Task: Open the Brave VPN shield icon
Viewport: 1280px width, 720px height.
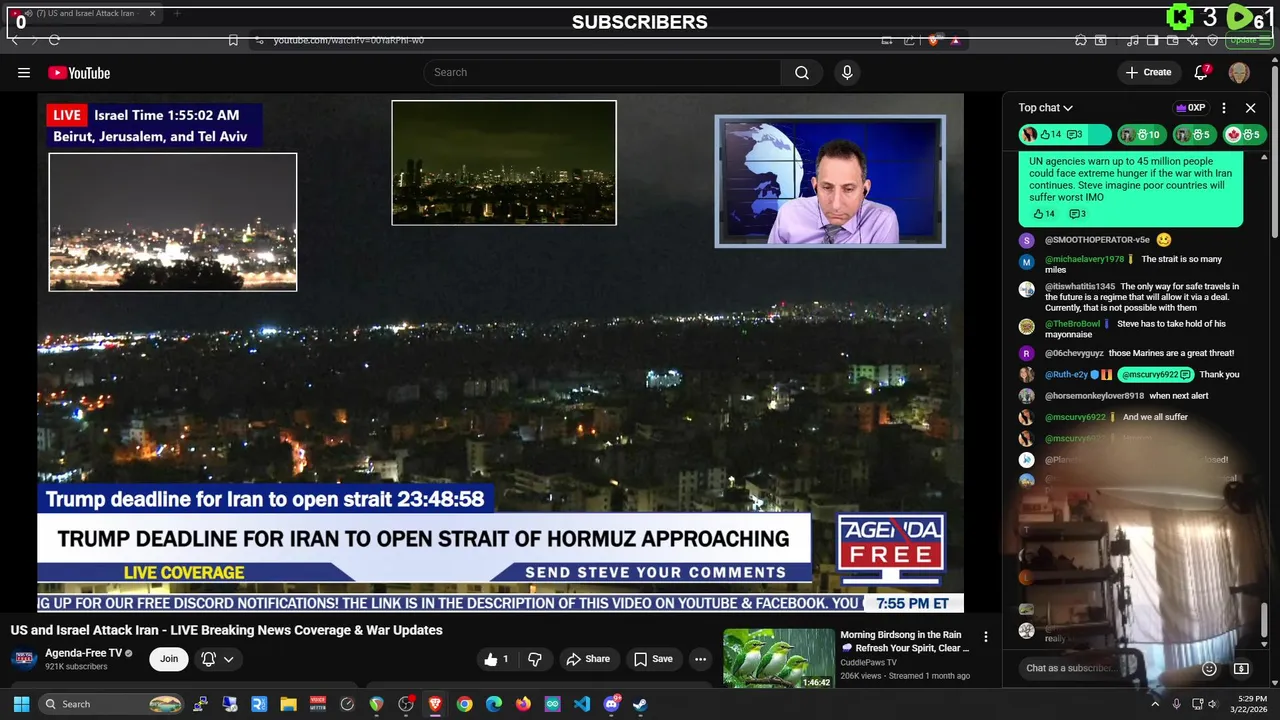Action: (x=1212, y=40)
